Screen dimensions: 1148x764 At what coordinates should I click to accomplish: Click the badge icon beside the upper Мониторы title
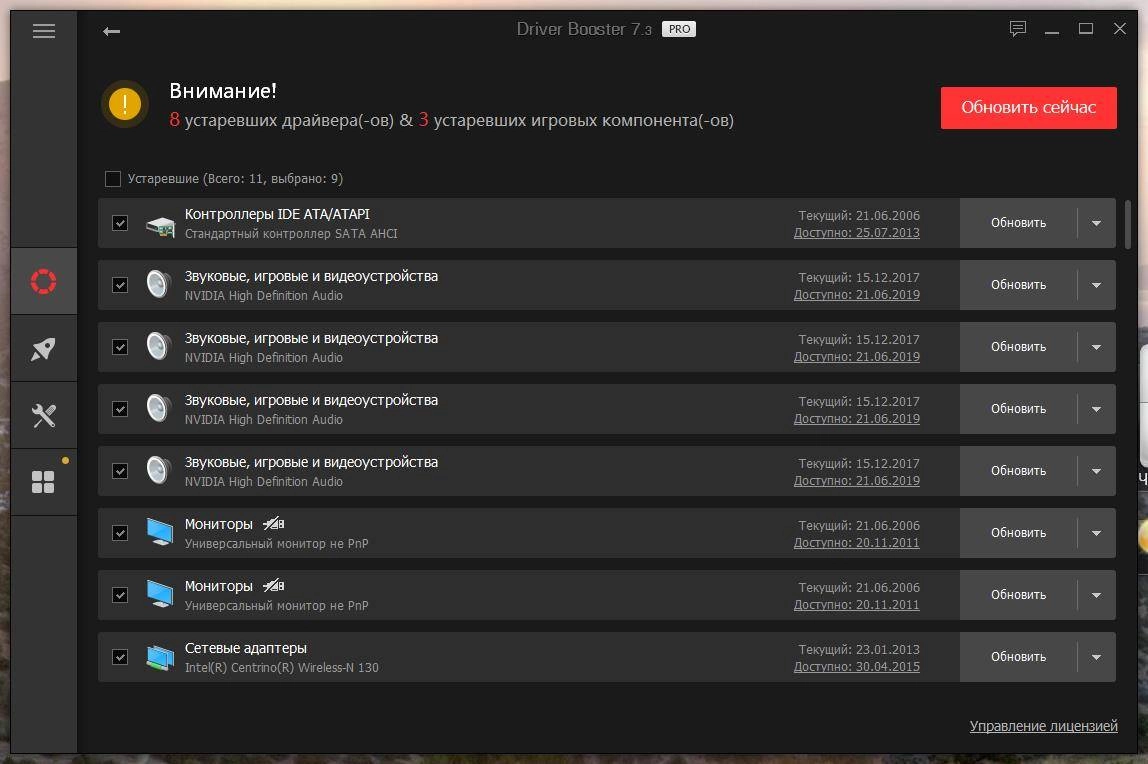274,524
